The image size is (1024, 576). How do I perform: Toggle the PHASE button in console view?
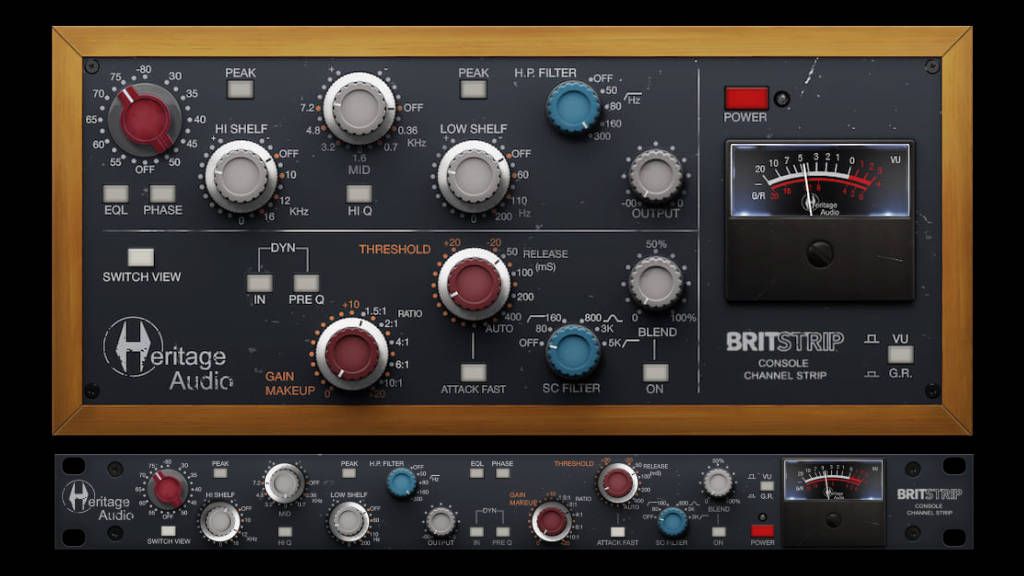click(162, 193)
